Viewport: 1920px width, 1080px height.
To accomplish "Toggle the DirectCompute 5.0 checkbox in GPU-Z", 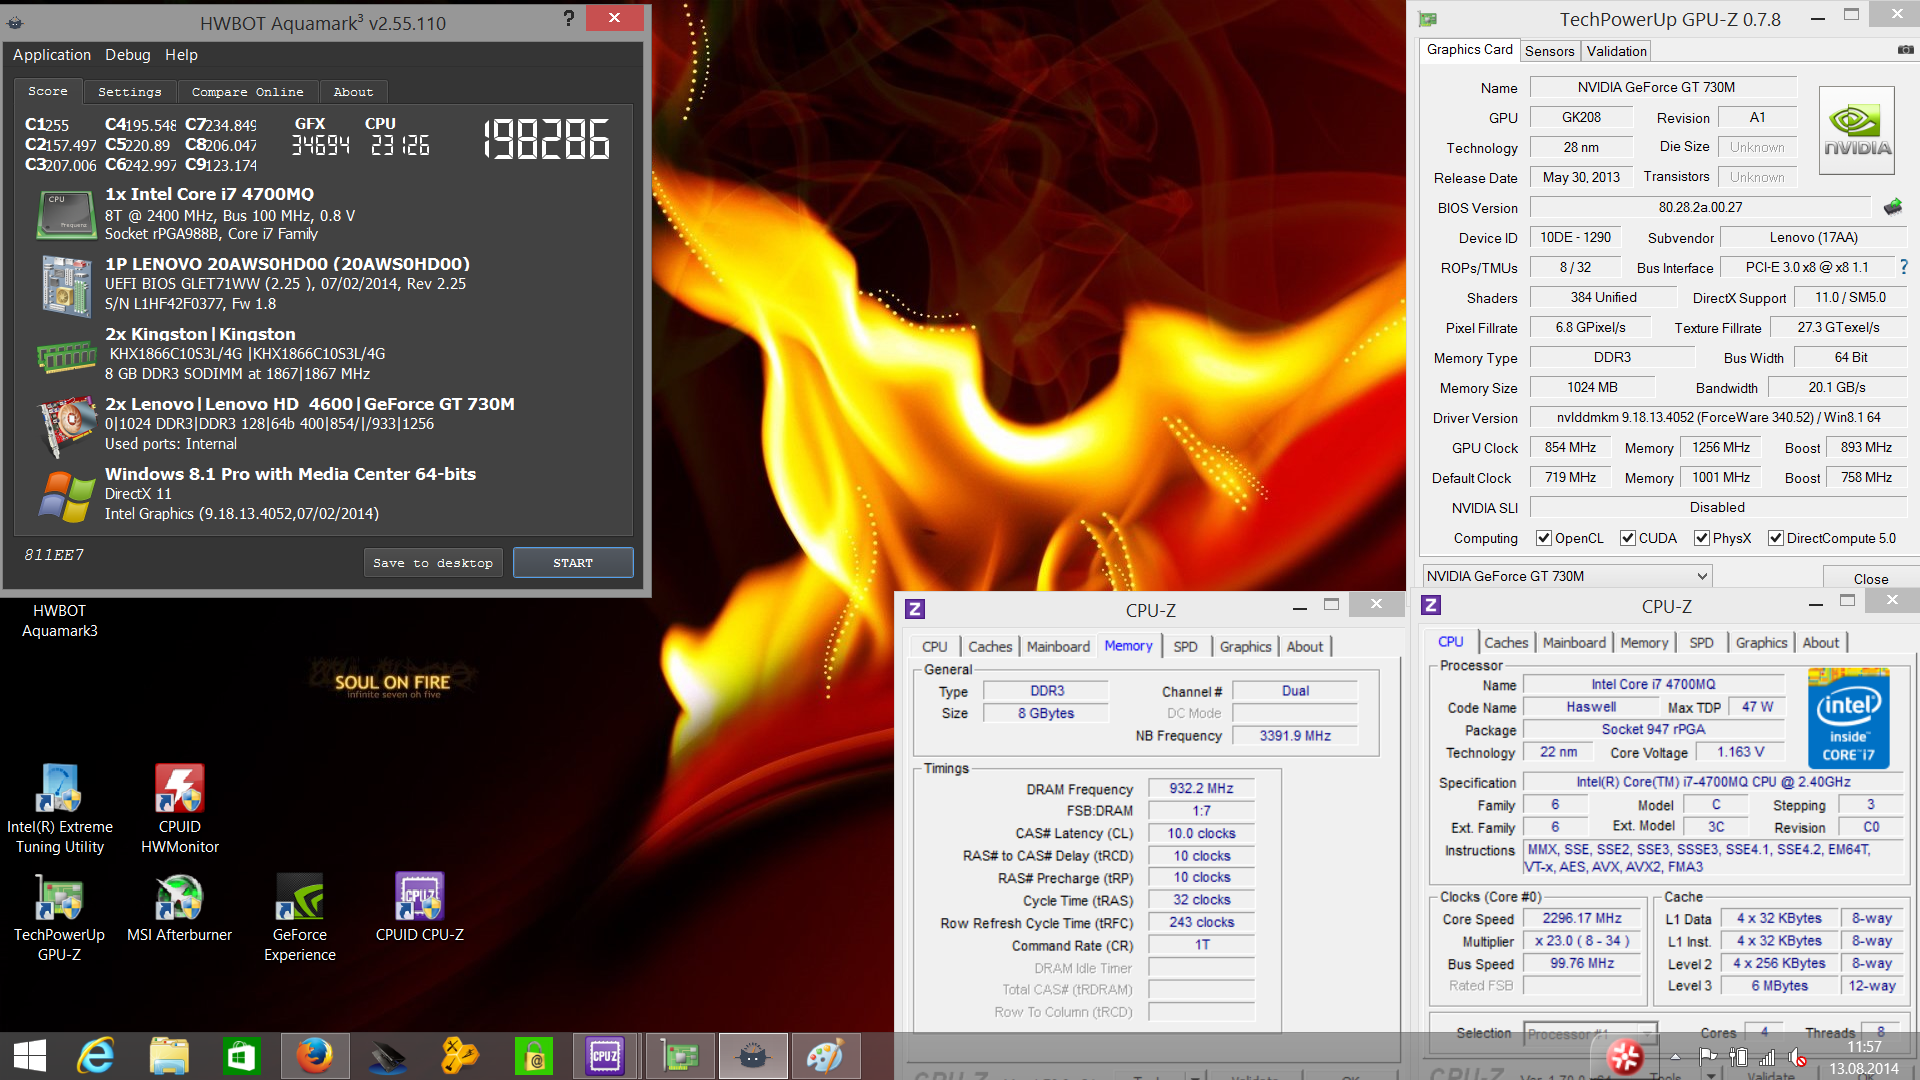I will click(x=1776, y=538).
